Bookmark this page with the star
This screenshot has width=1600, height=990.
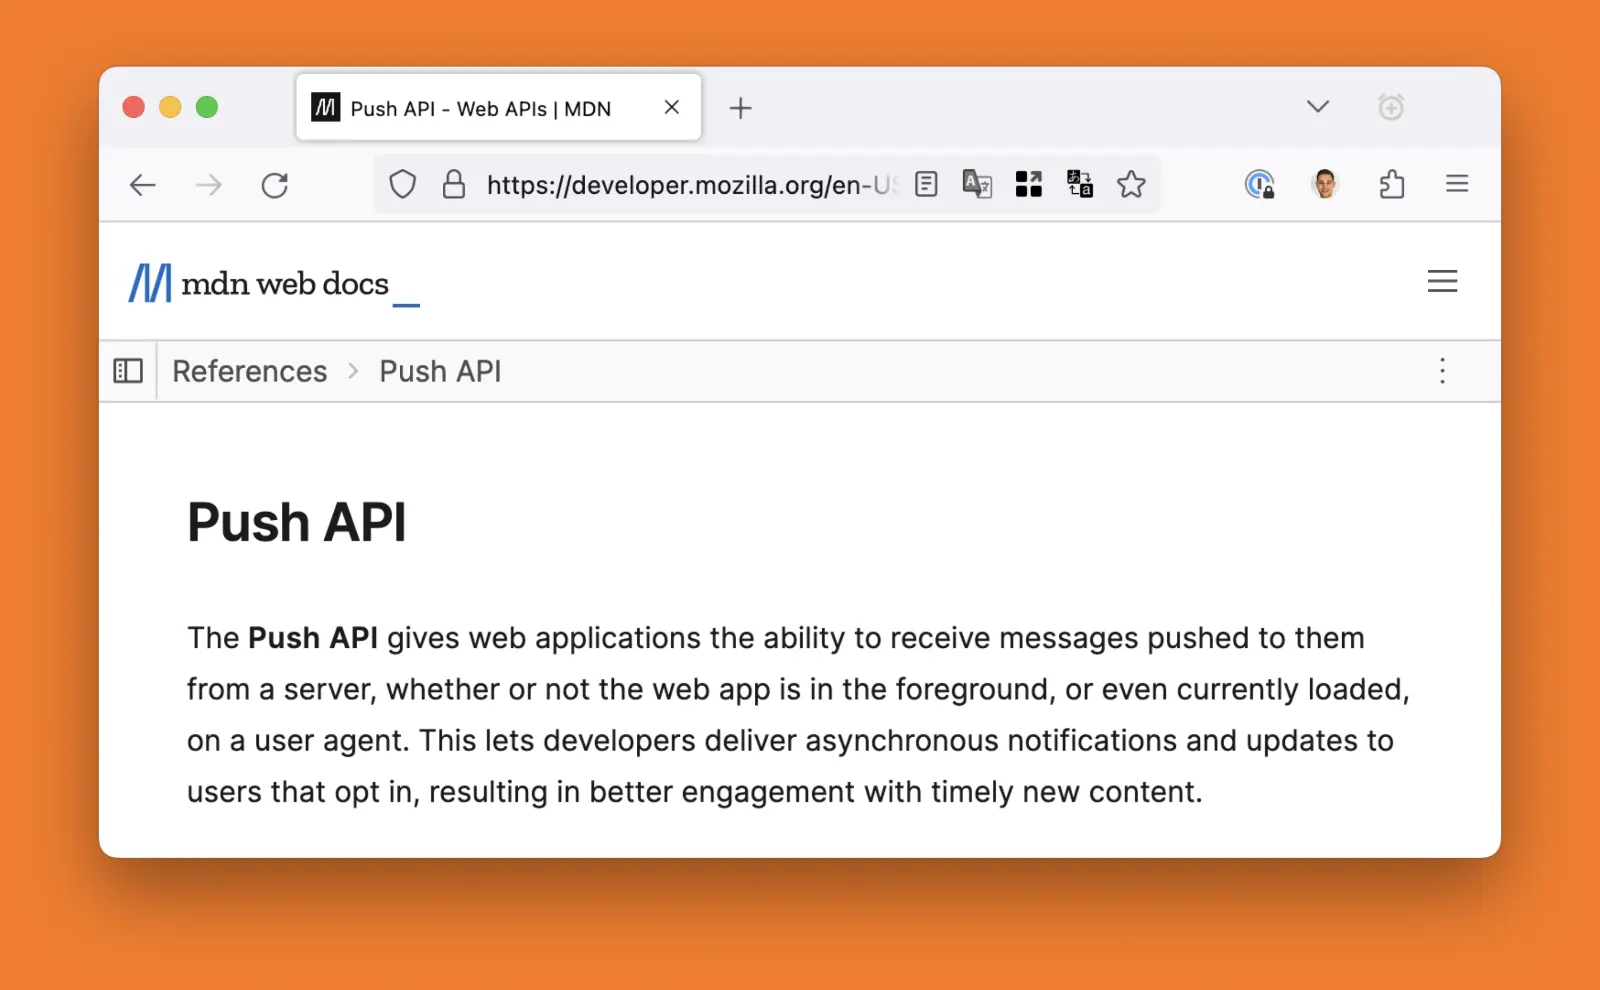(x=1130, y=184)
